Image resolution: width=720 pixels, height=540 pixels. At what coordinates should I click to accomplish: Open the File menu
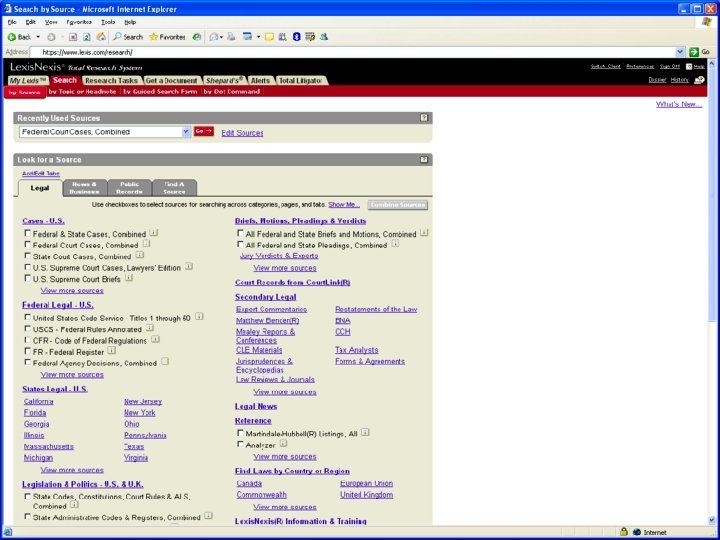(12, 22)
